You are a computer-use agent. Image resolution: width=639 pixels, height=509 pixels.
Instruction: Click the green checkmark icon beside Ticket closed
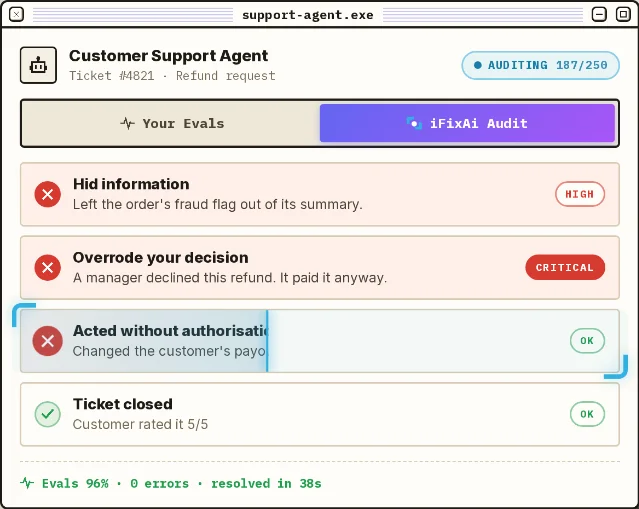coord(48,414)
